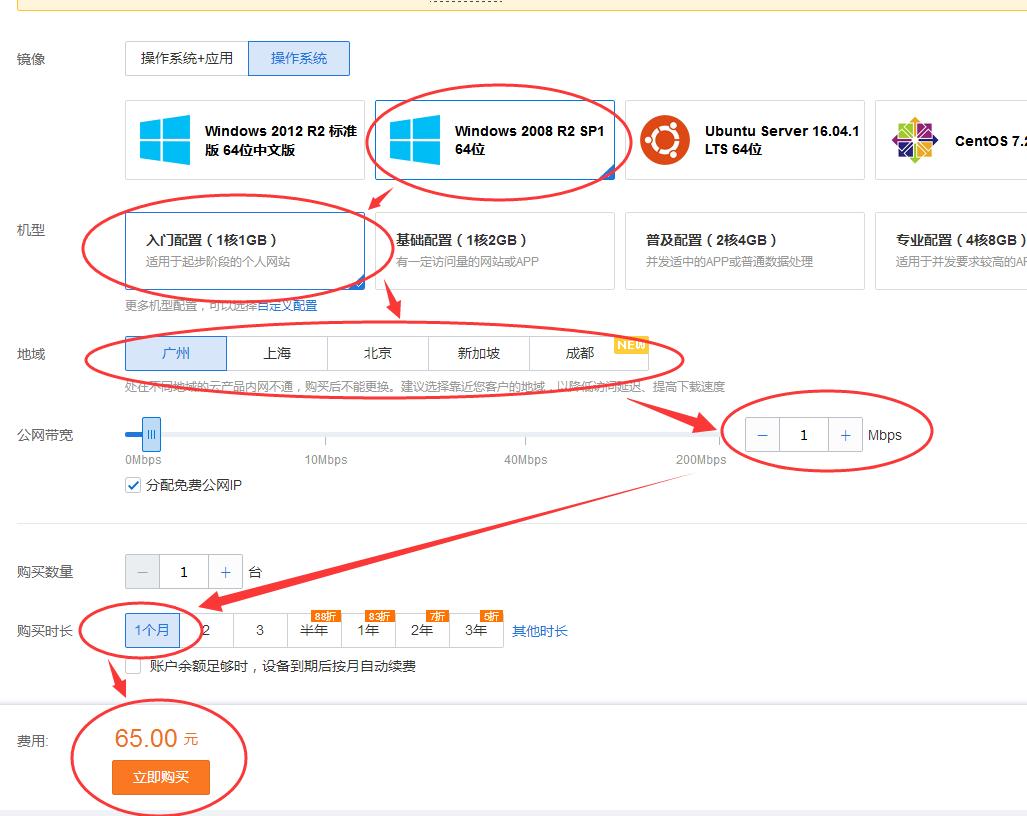The height and width of the screenshot is (816, 1027).
Task: Select the 操作系统 image tab
Action: (x=299, y=58)
